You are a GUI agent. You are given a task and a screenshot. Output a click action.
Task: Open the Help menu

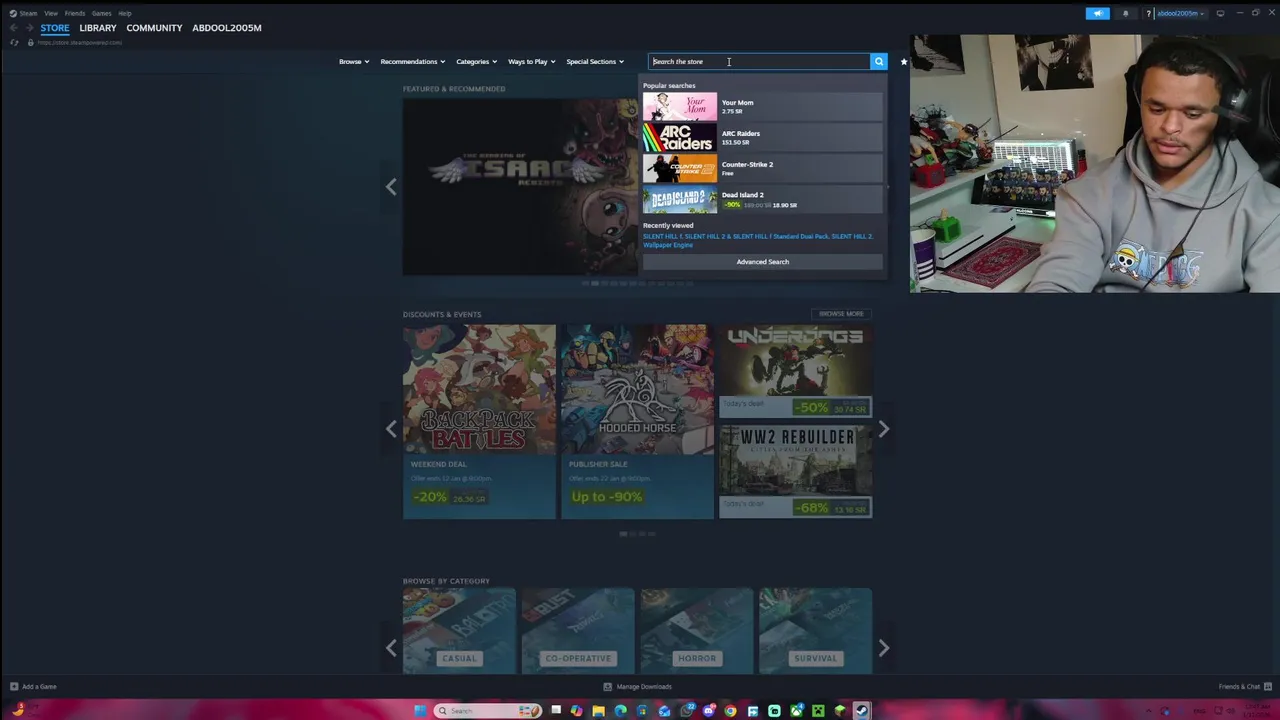coord(125,14)
